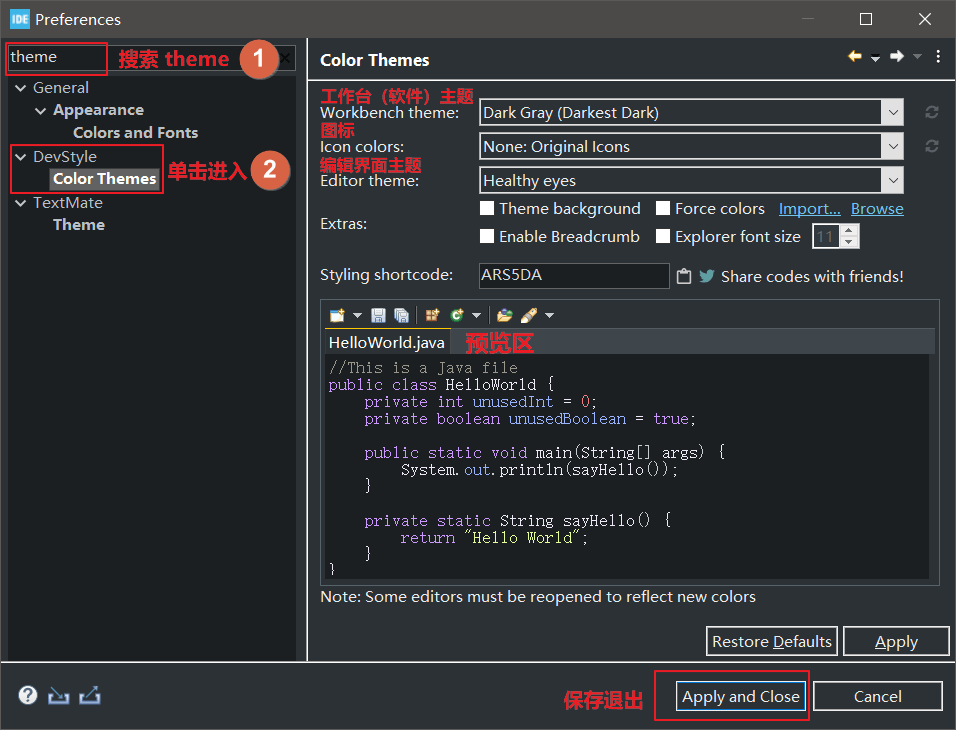
Task: Clear the theme search filter
Action: coord(285,59)
